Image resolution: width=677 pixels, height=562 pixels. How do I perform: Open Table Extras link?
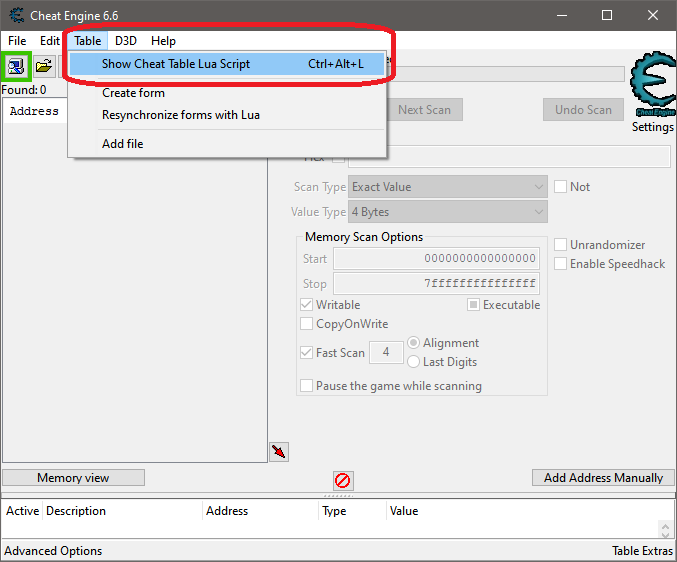coord(642,551)
